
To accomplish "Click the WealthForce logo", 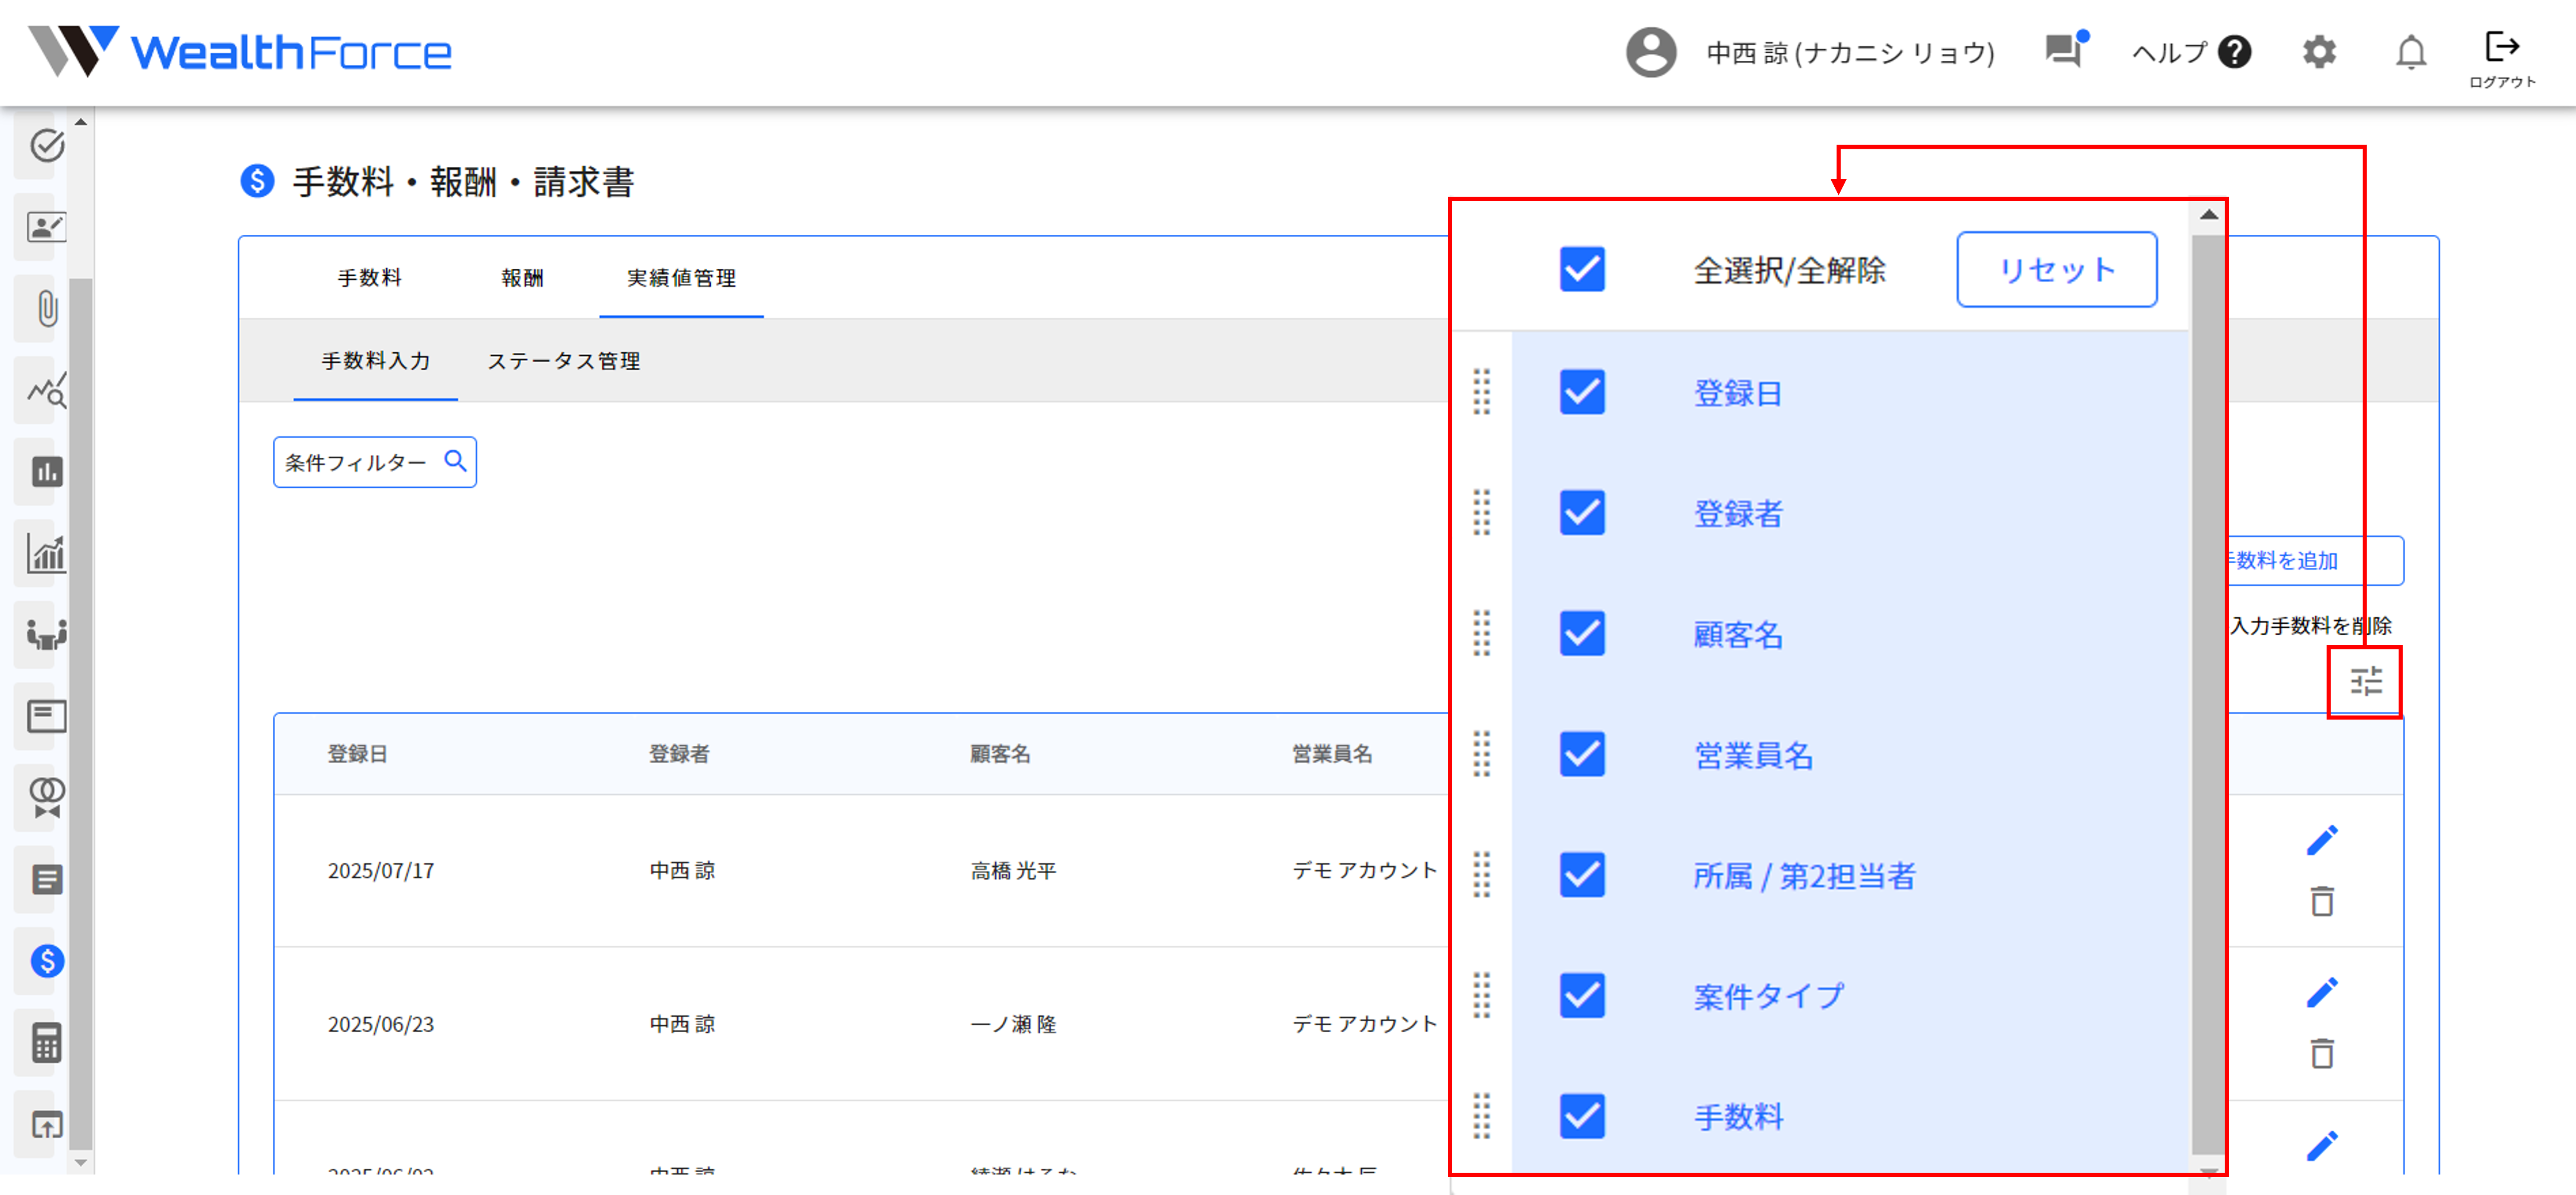I will [240, 51].
